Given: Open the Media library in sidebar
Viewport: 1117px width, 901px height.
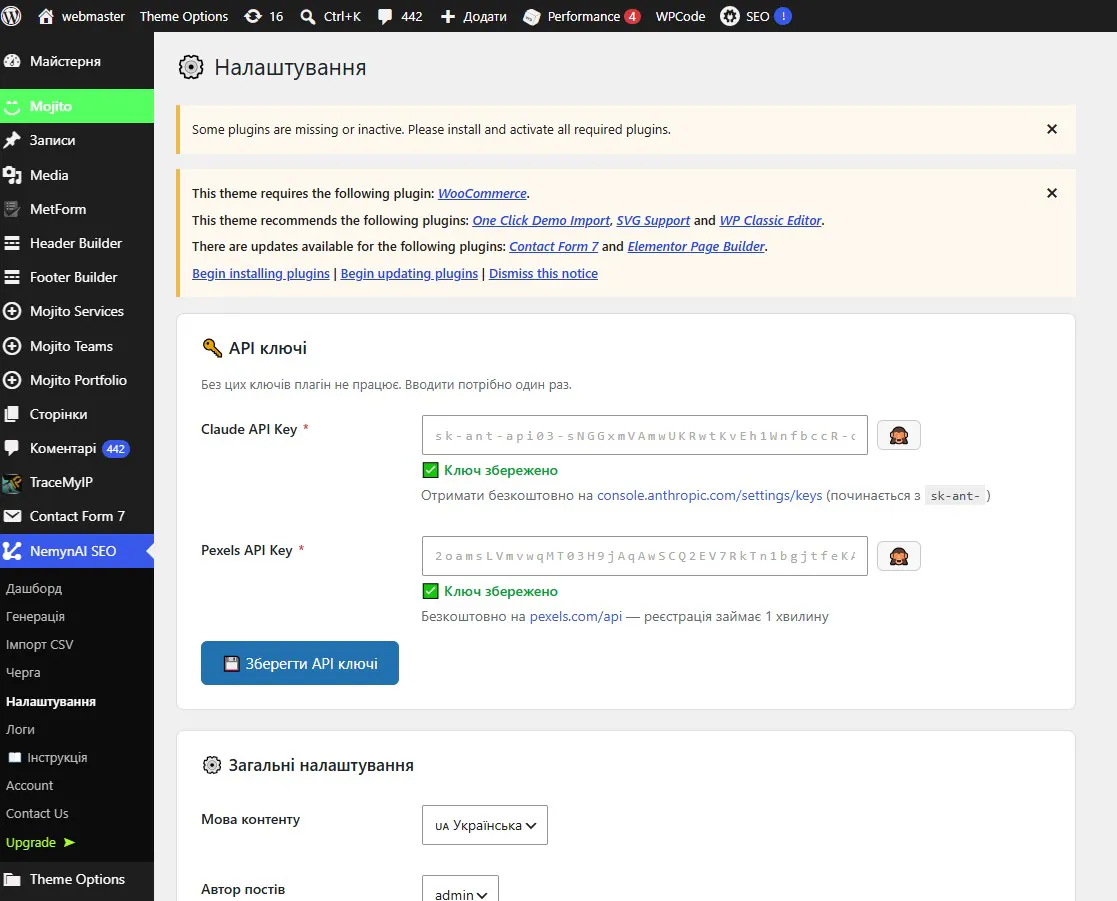Looking at the screenshot, I should coord(77,175).
